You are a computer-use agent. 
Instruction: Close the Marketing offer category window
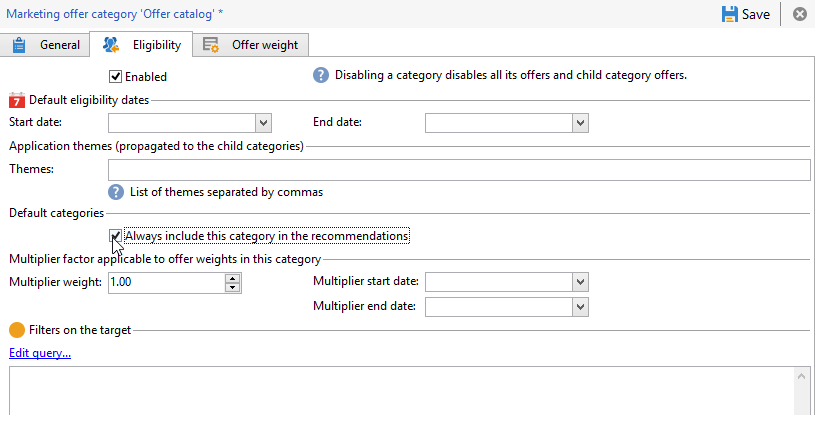click(x=800, y=14)
